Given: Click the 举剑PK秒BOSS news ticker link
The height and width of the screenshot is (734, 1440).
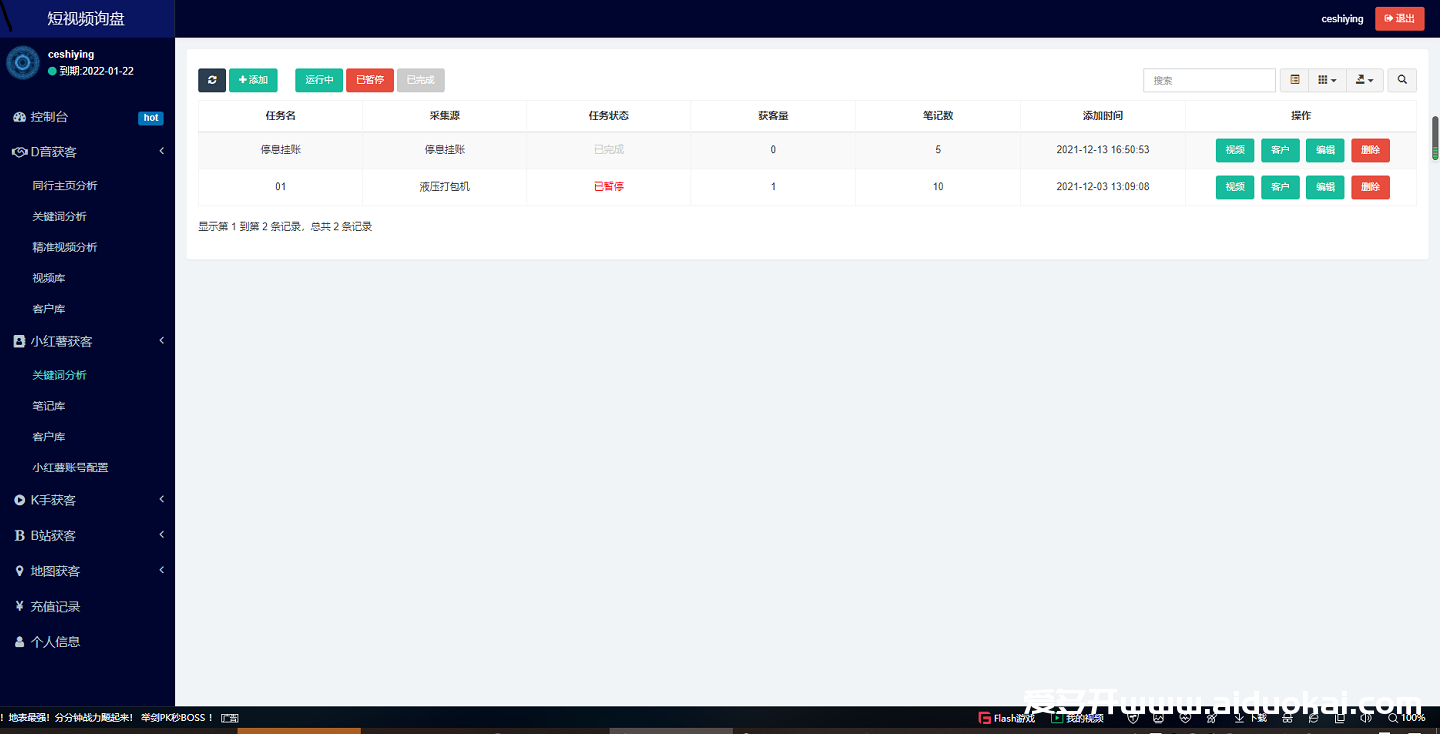Looking at the screenshot, I should coord(177,718).
